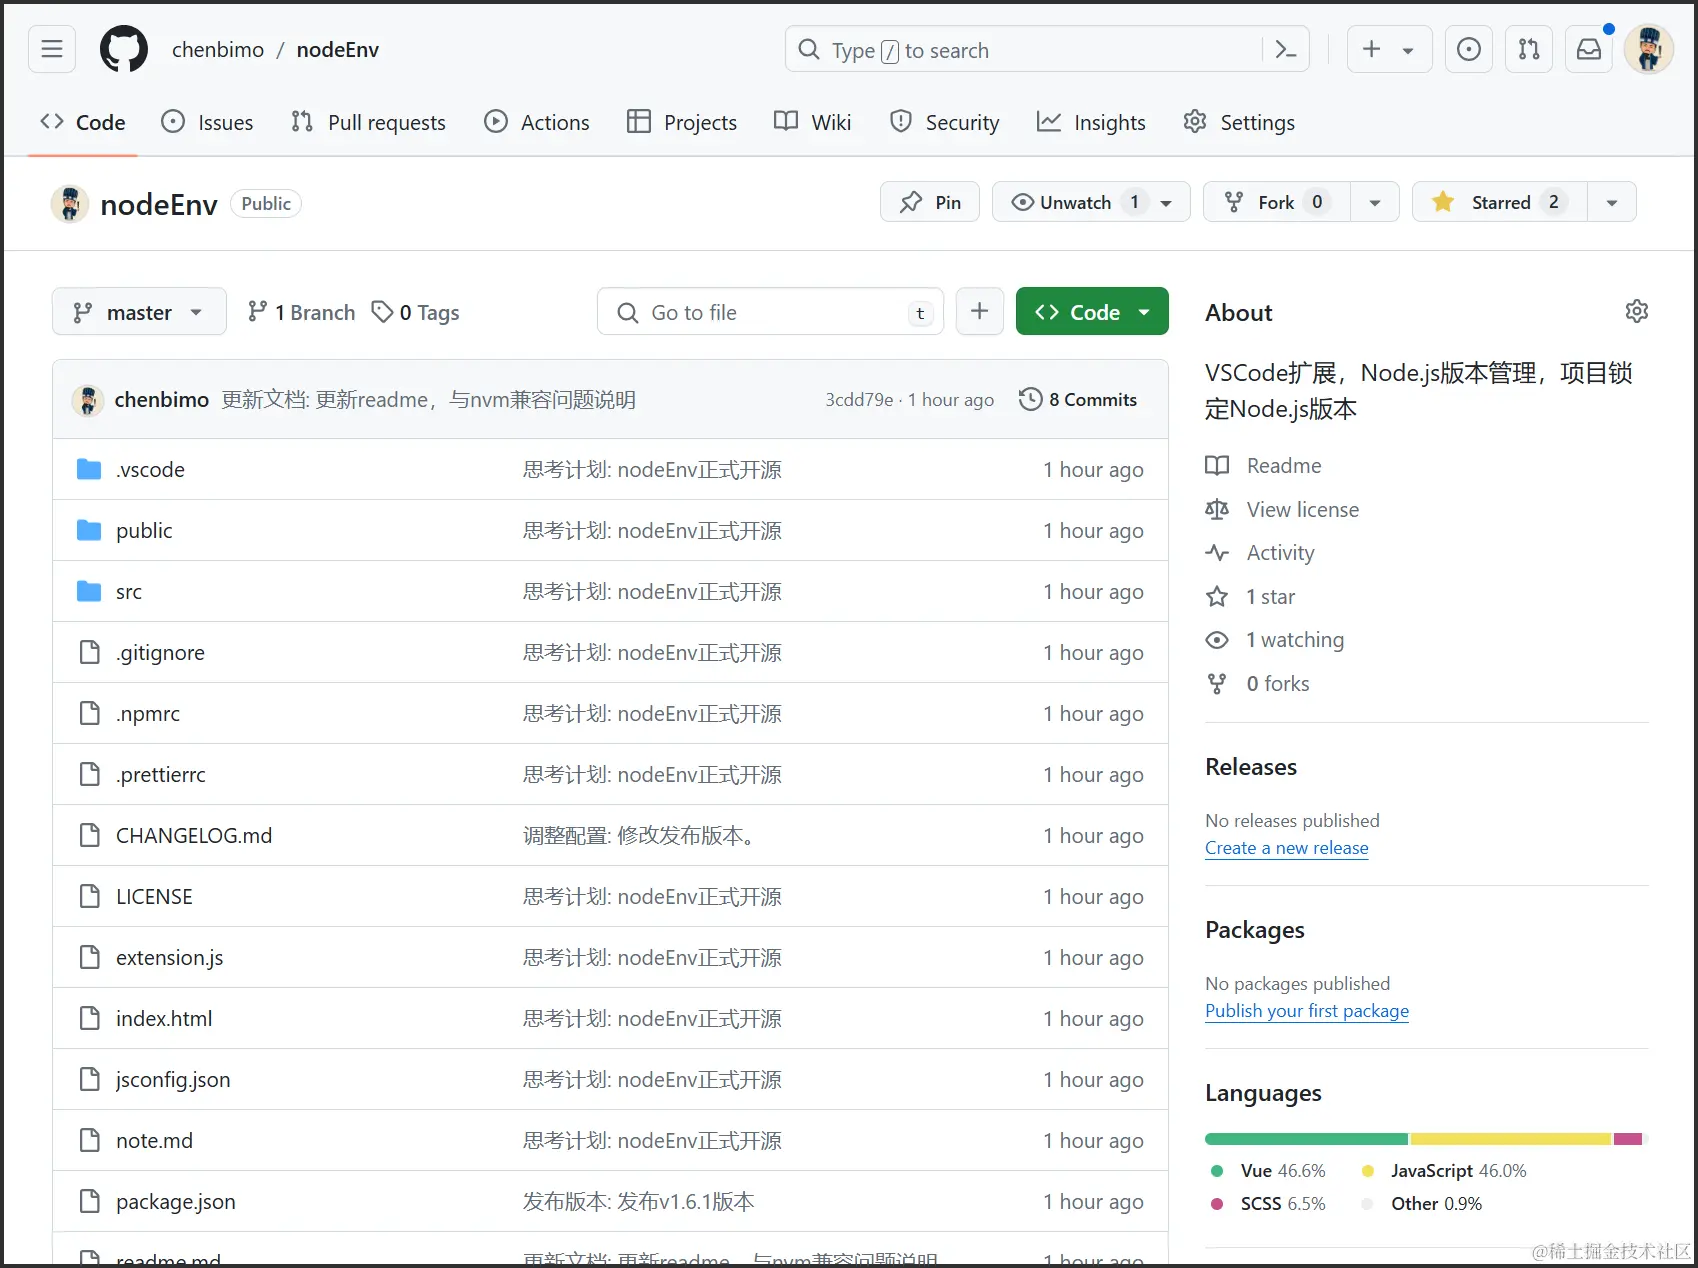
Task: Click the public folder icon
Action: (x=89, y=530)
